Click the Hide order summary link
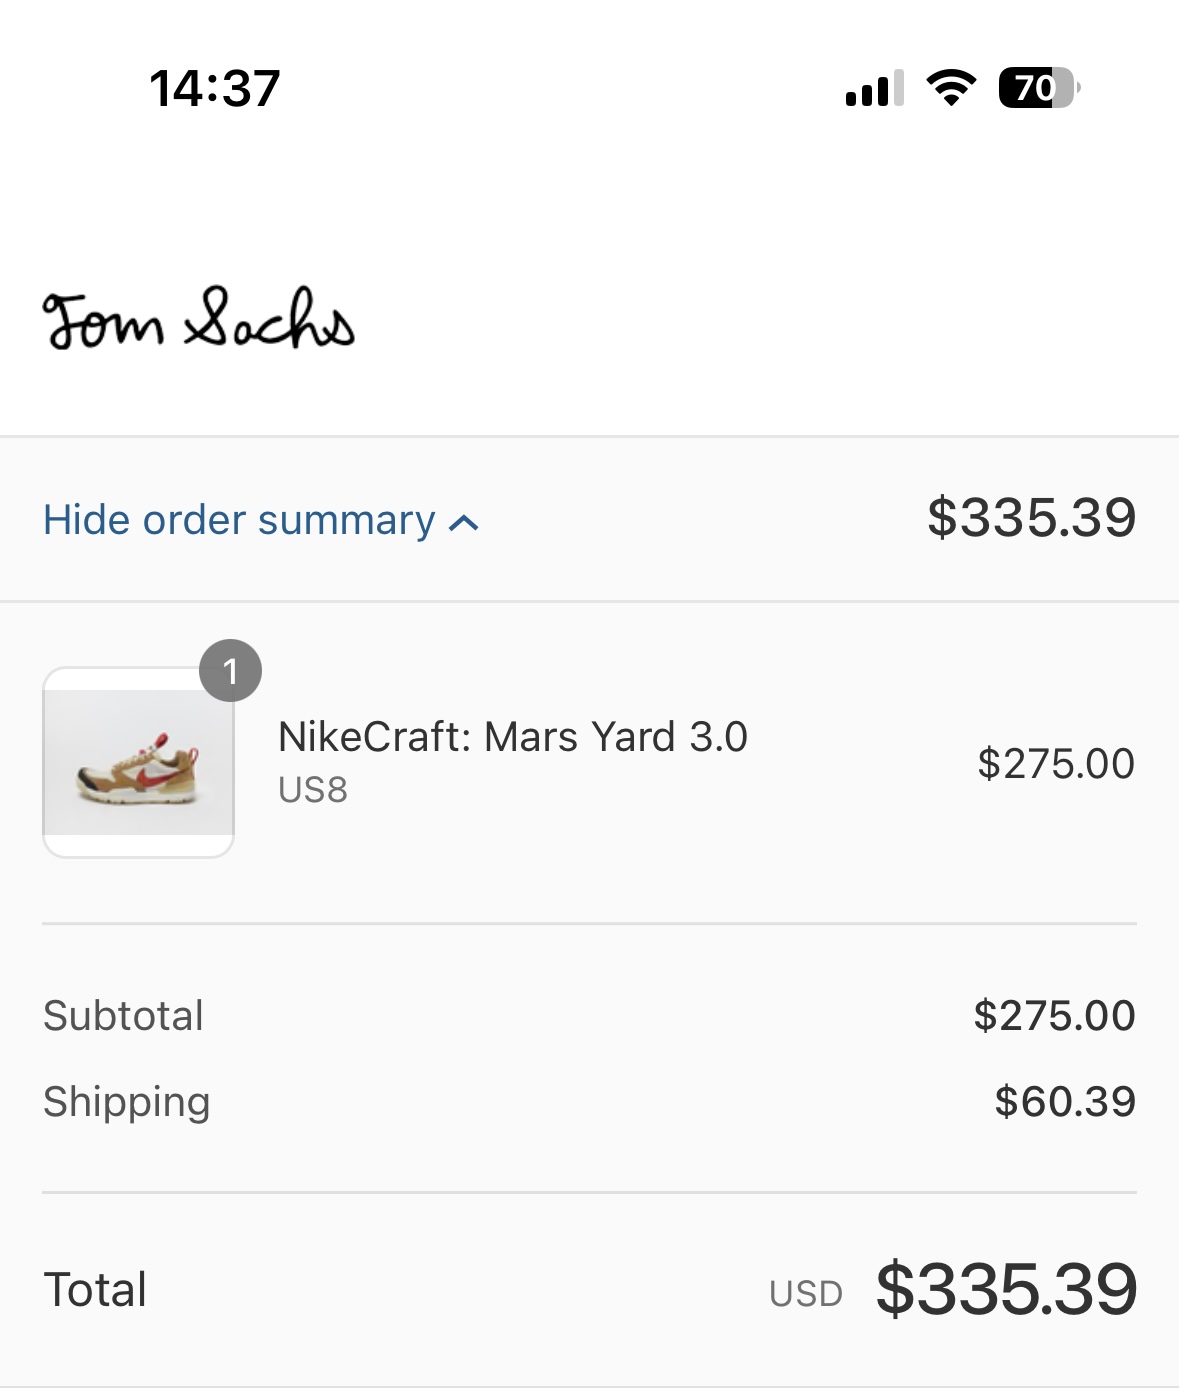The height and width of the screenshot is (1388, 1179). [x=240, y=520]
